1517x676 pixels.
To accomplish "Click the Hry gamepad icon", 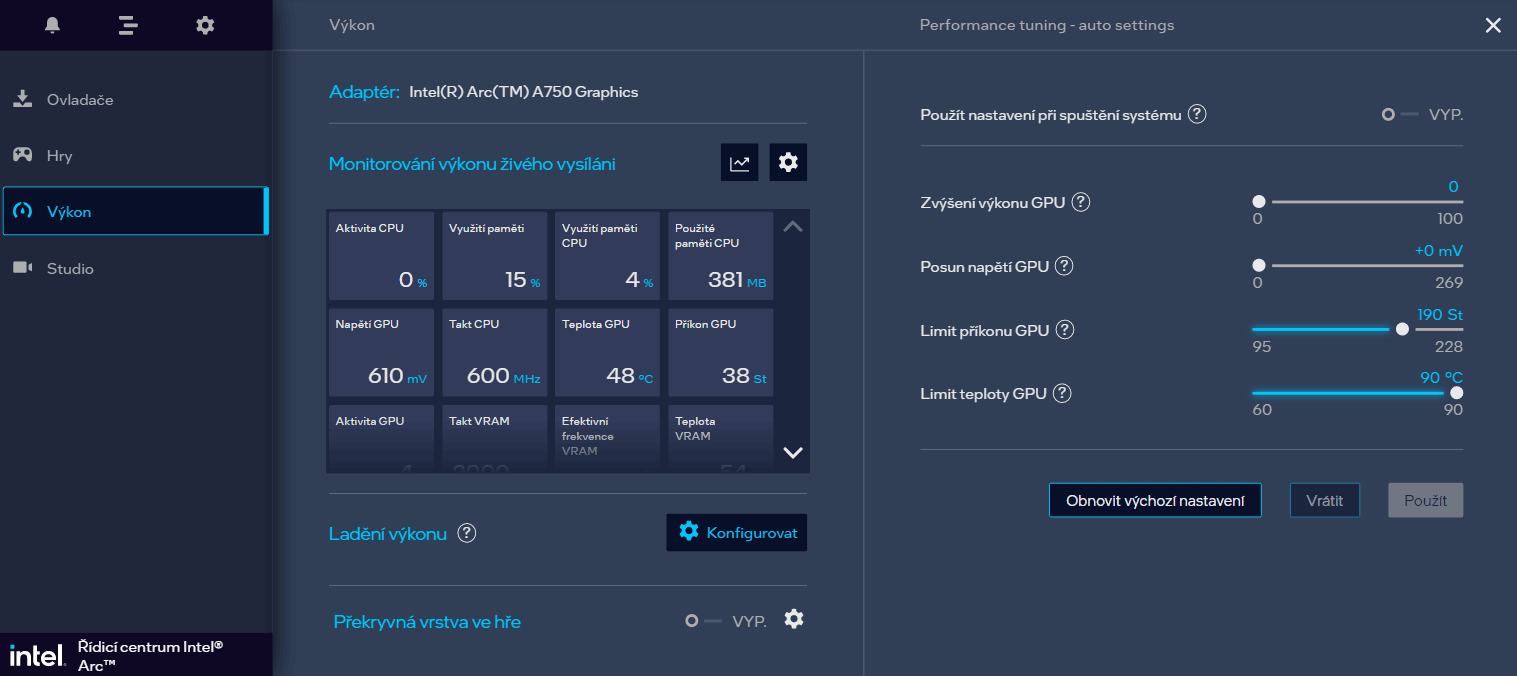I will tap(22, 155).
